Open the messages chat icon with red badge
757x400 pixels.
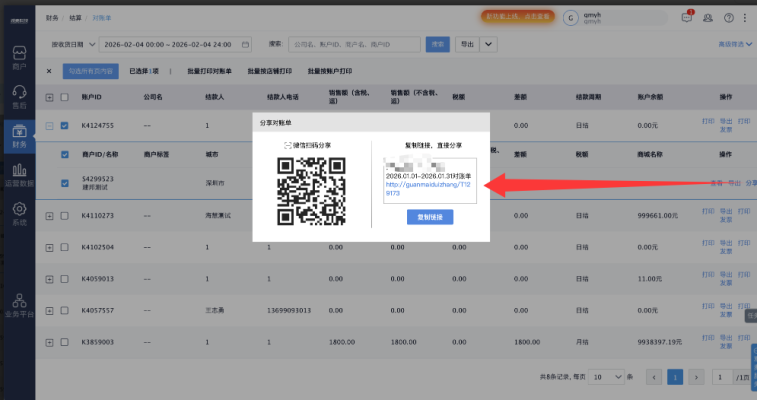[x=687, y=17]
